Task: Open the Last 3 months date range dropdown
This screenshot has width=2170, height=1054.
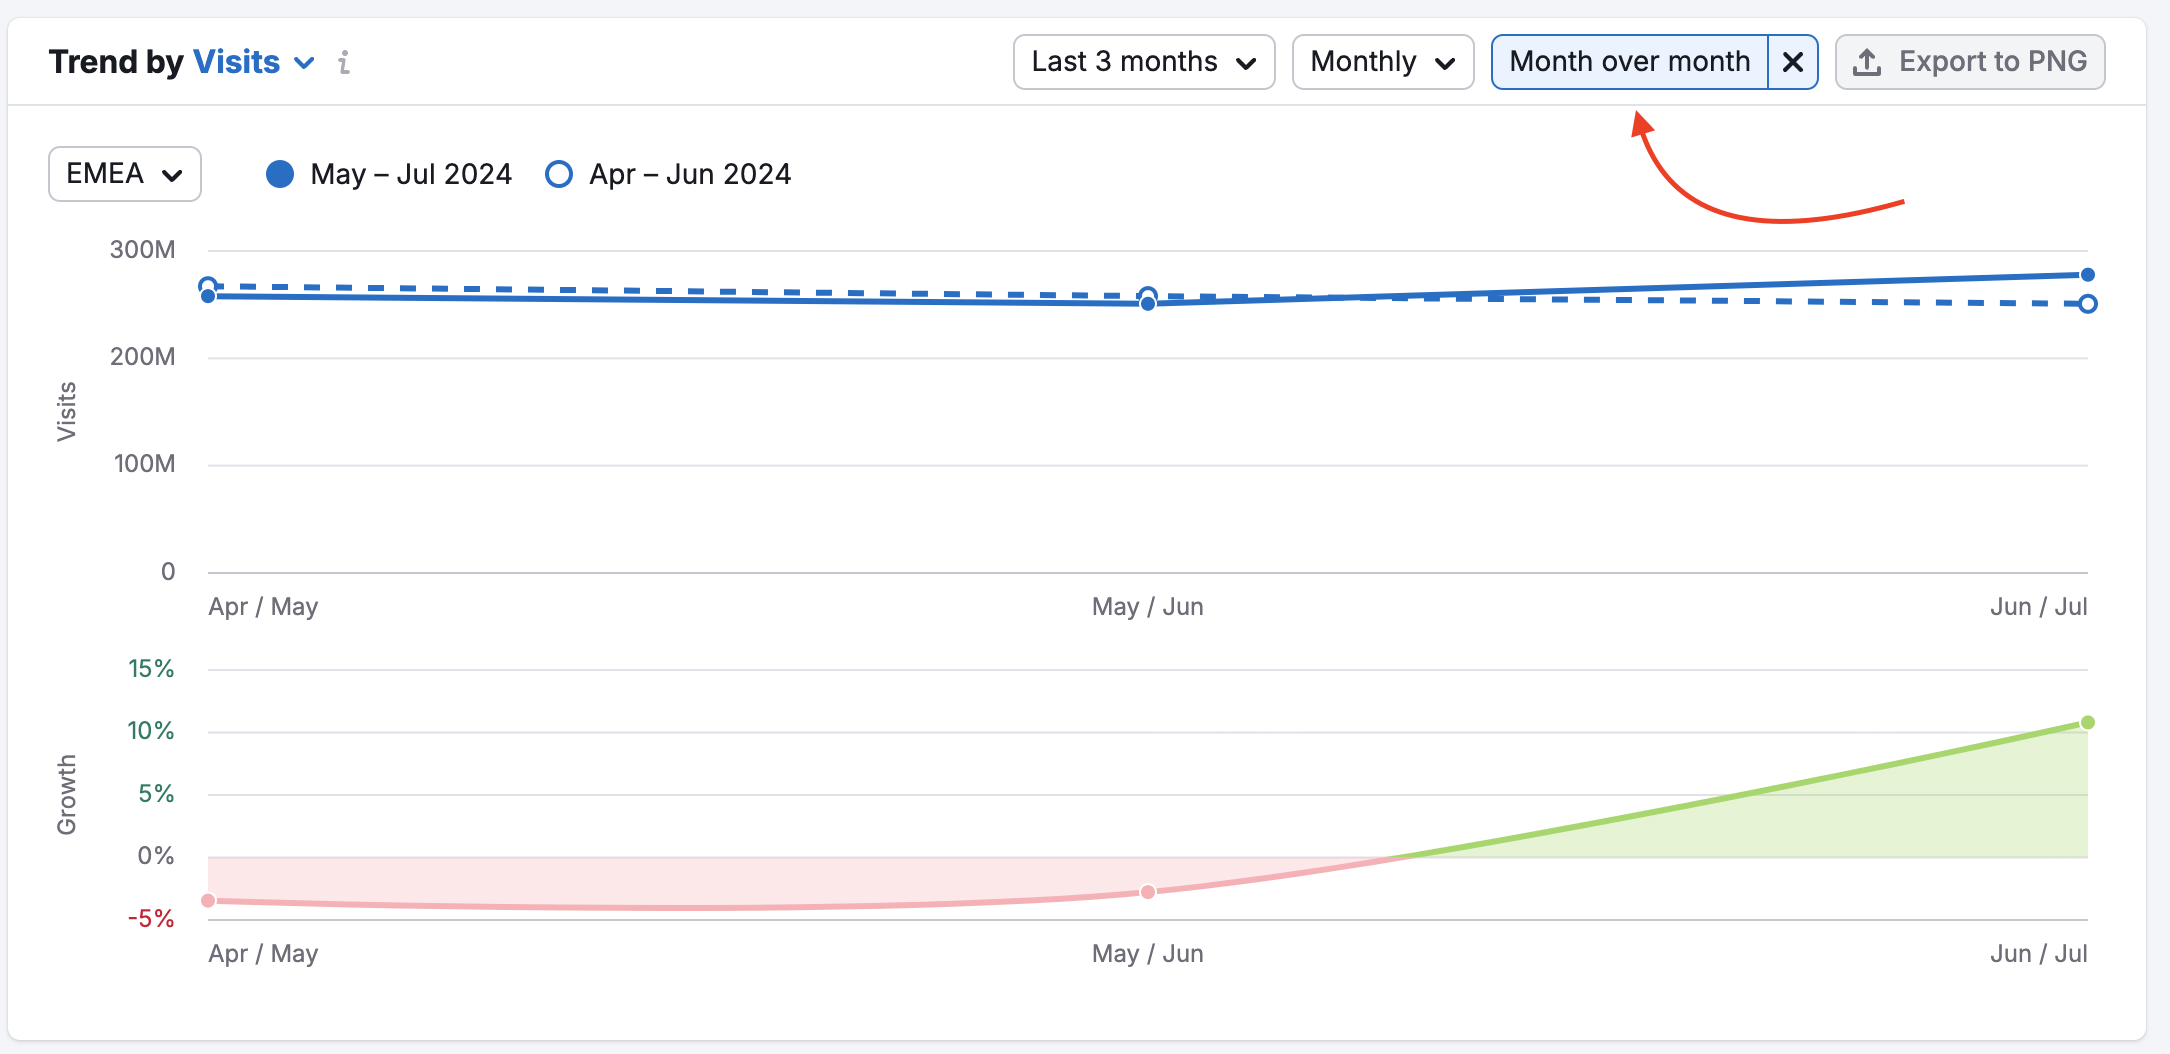Action: (x=1144, y=62)
